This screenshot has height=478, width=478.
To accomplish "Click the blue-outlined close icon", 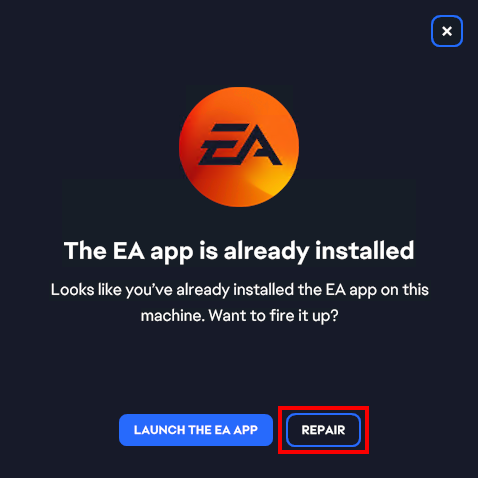I will pyautogui.click(x=447, y=31).
